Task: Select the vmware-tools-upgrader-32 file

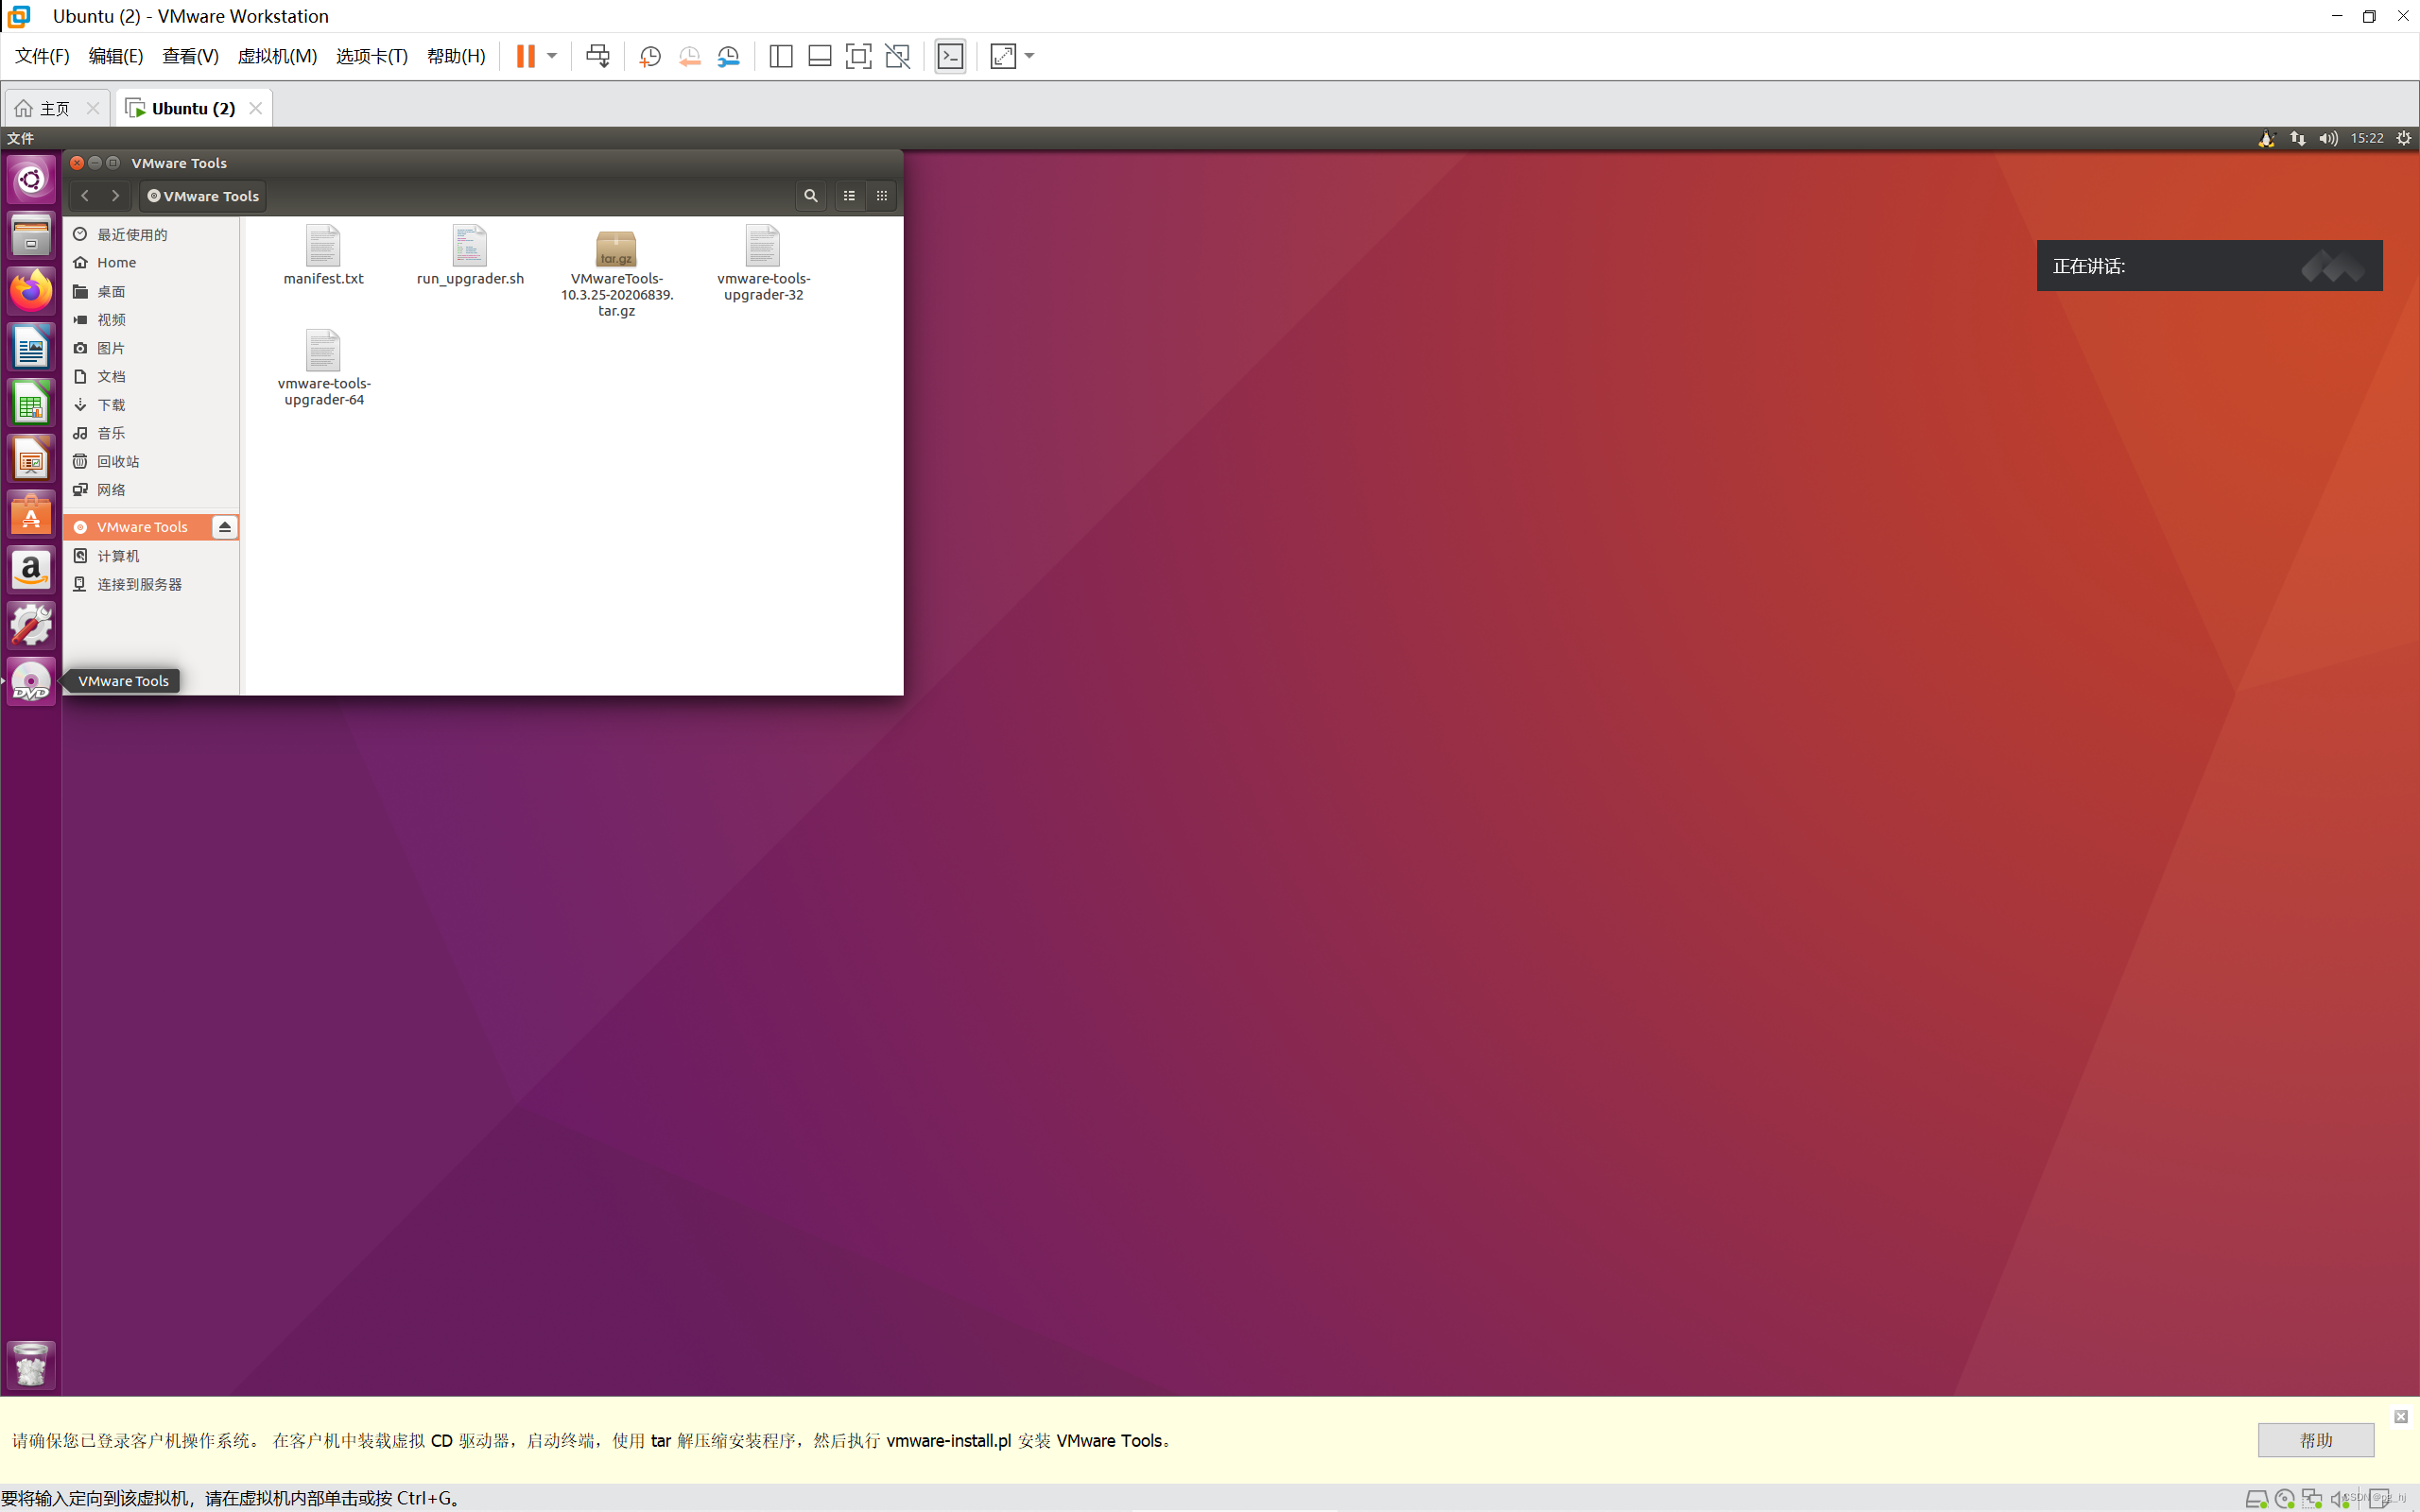Action: click(x=763, y=264)
